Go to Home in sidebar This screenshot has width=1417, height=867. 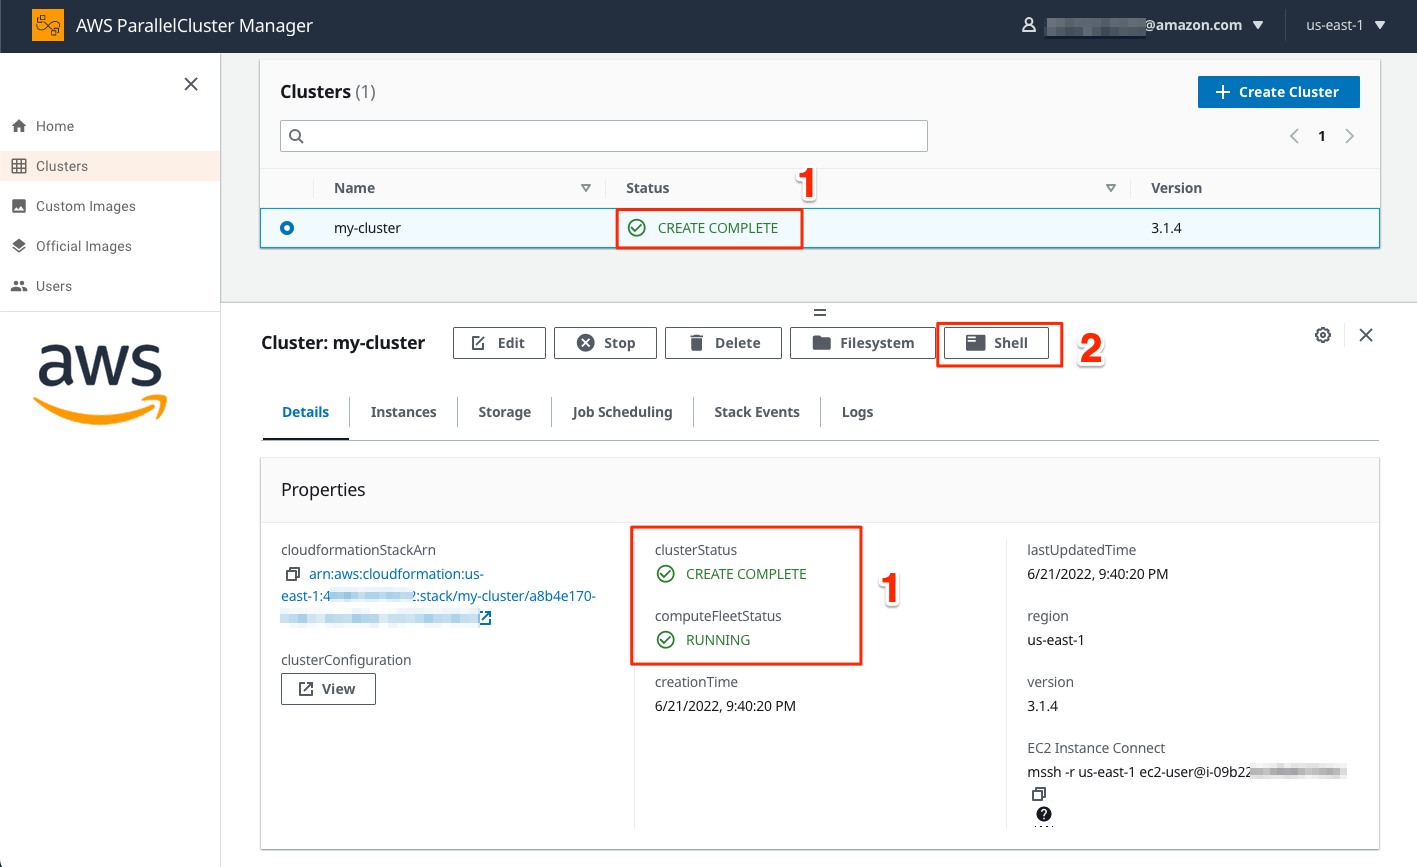pyautogui.click(x=55, y=126)
